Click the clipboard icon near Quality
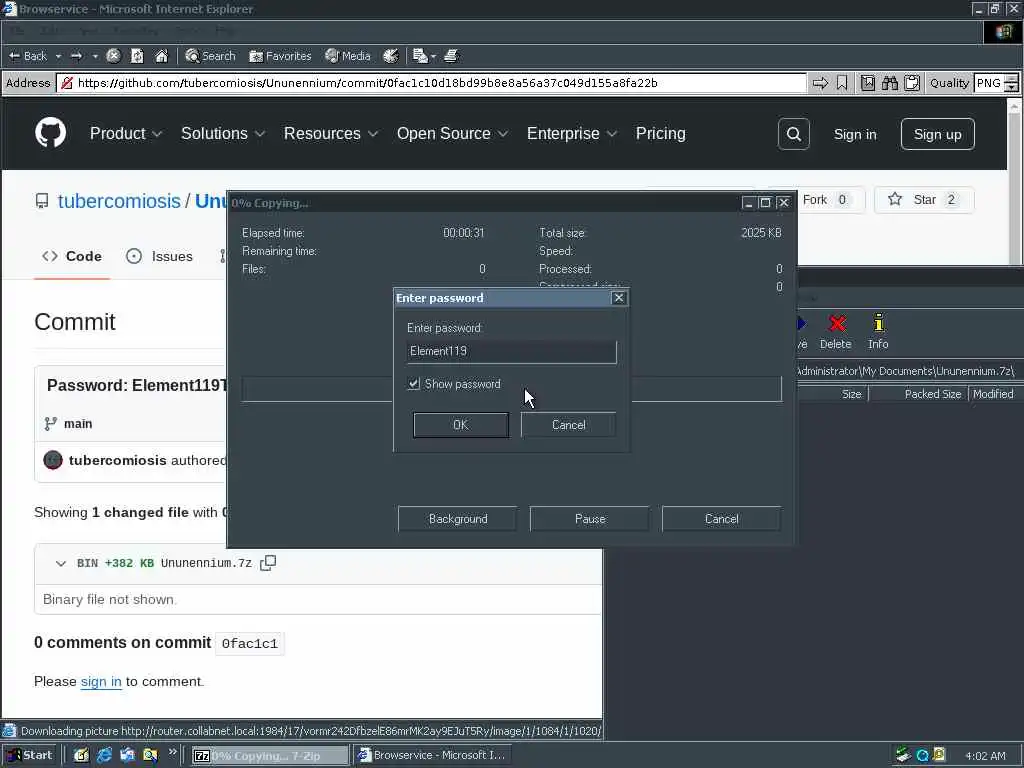The width and height of the screenshot is (1024, 768). pos(912,83)
